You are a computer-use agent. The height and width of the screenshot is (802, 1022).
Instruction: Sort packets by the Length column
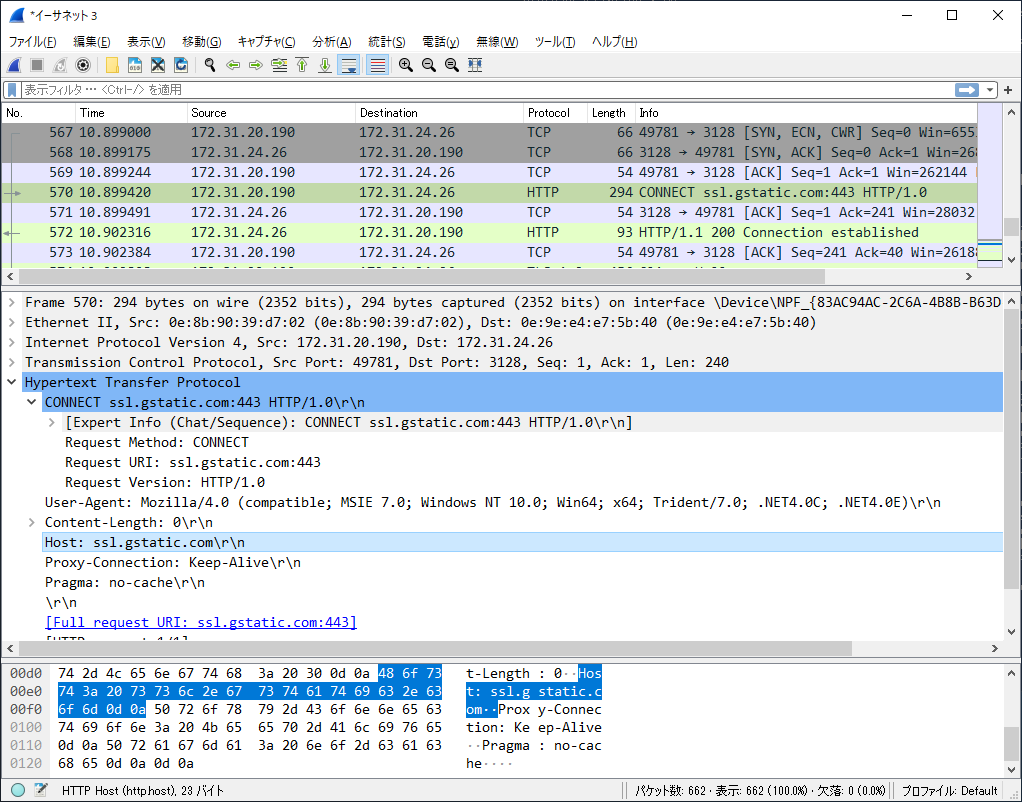pos(611,113)
